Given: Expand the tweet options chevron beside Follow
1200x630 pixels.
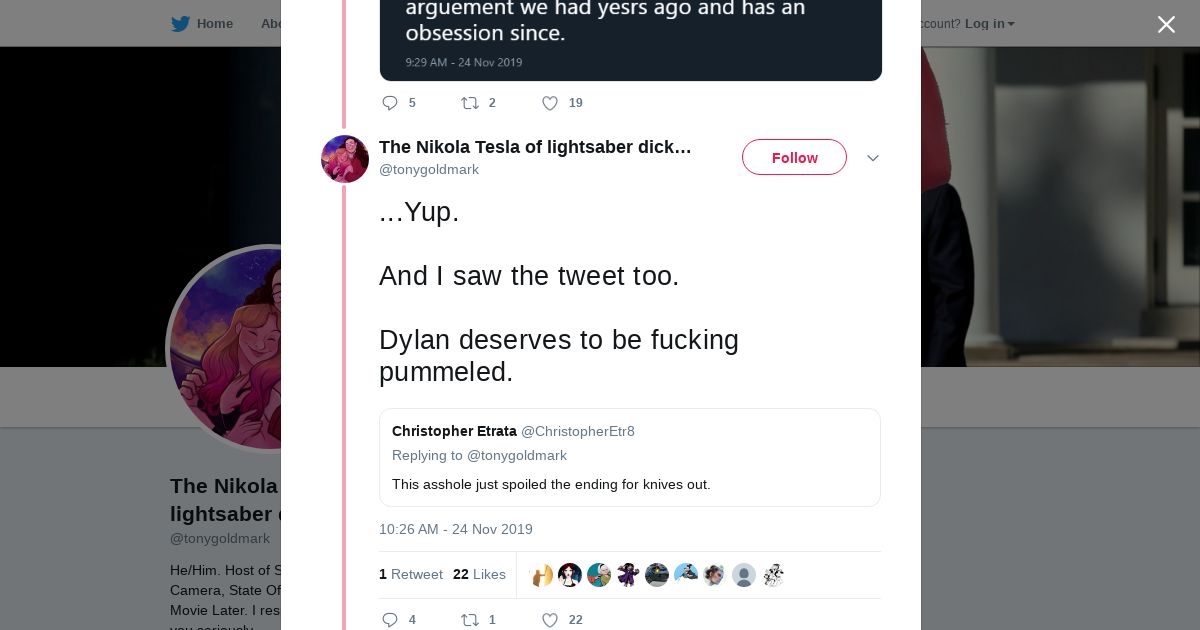Looking at the screenshot, I should point(873,158).
